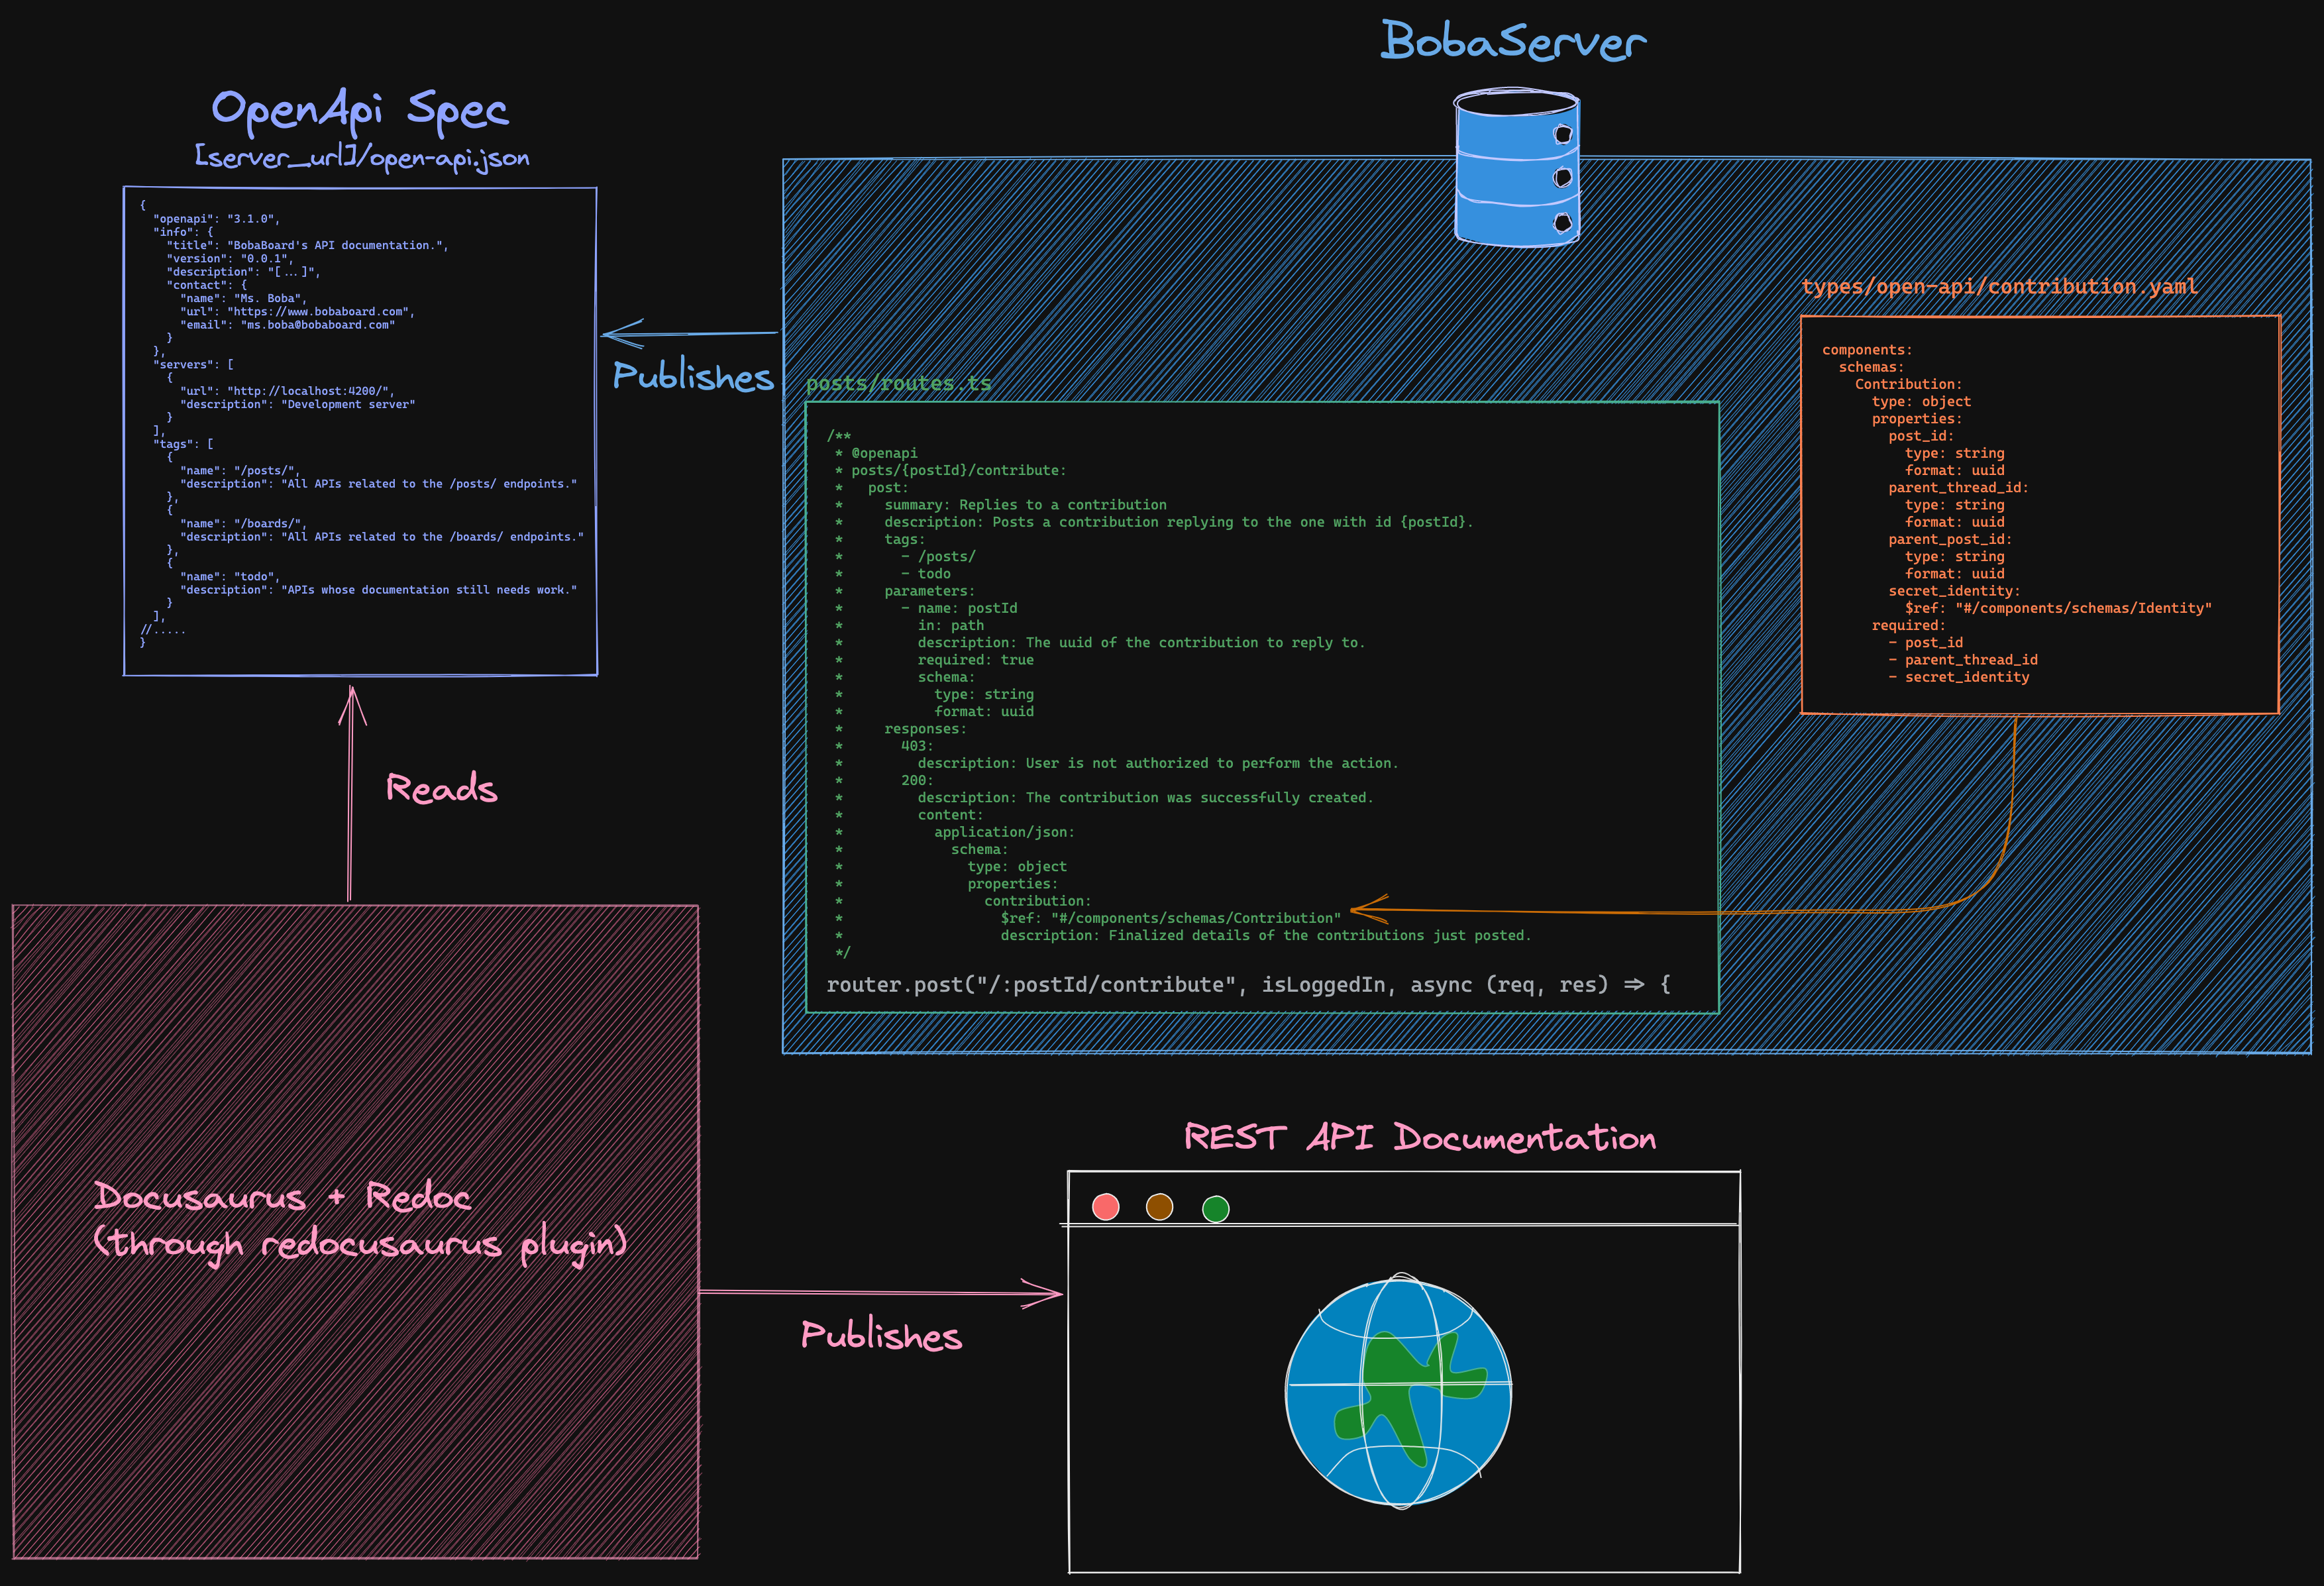Click the [server_url]/open-api.json label
This screenshot has width=2324, height=1586.
point(362,158)
